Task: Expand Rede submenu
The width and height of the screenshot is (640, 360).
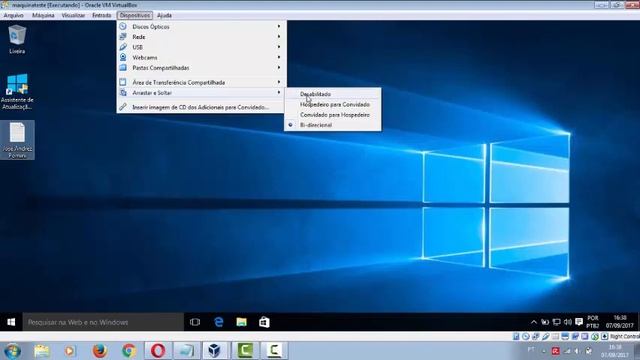Action: [202, 37]
